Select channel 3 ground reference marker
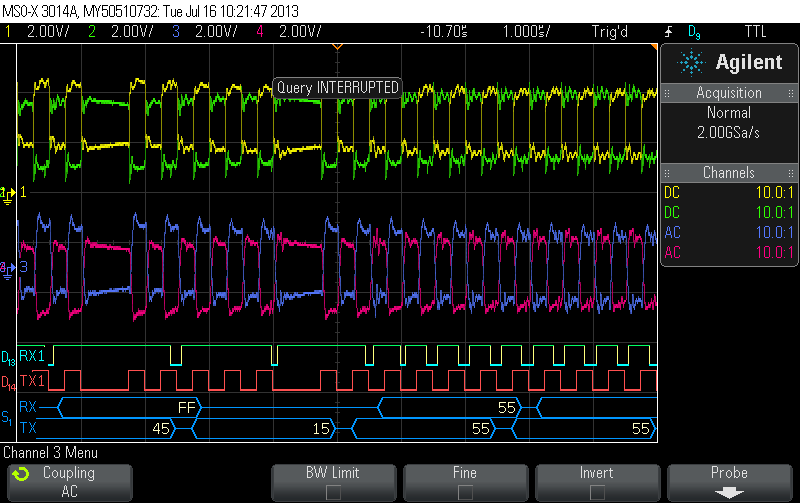 click(x=8, y=269)
